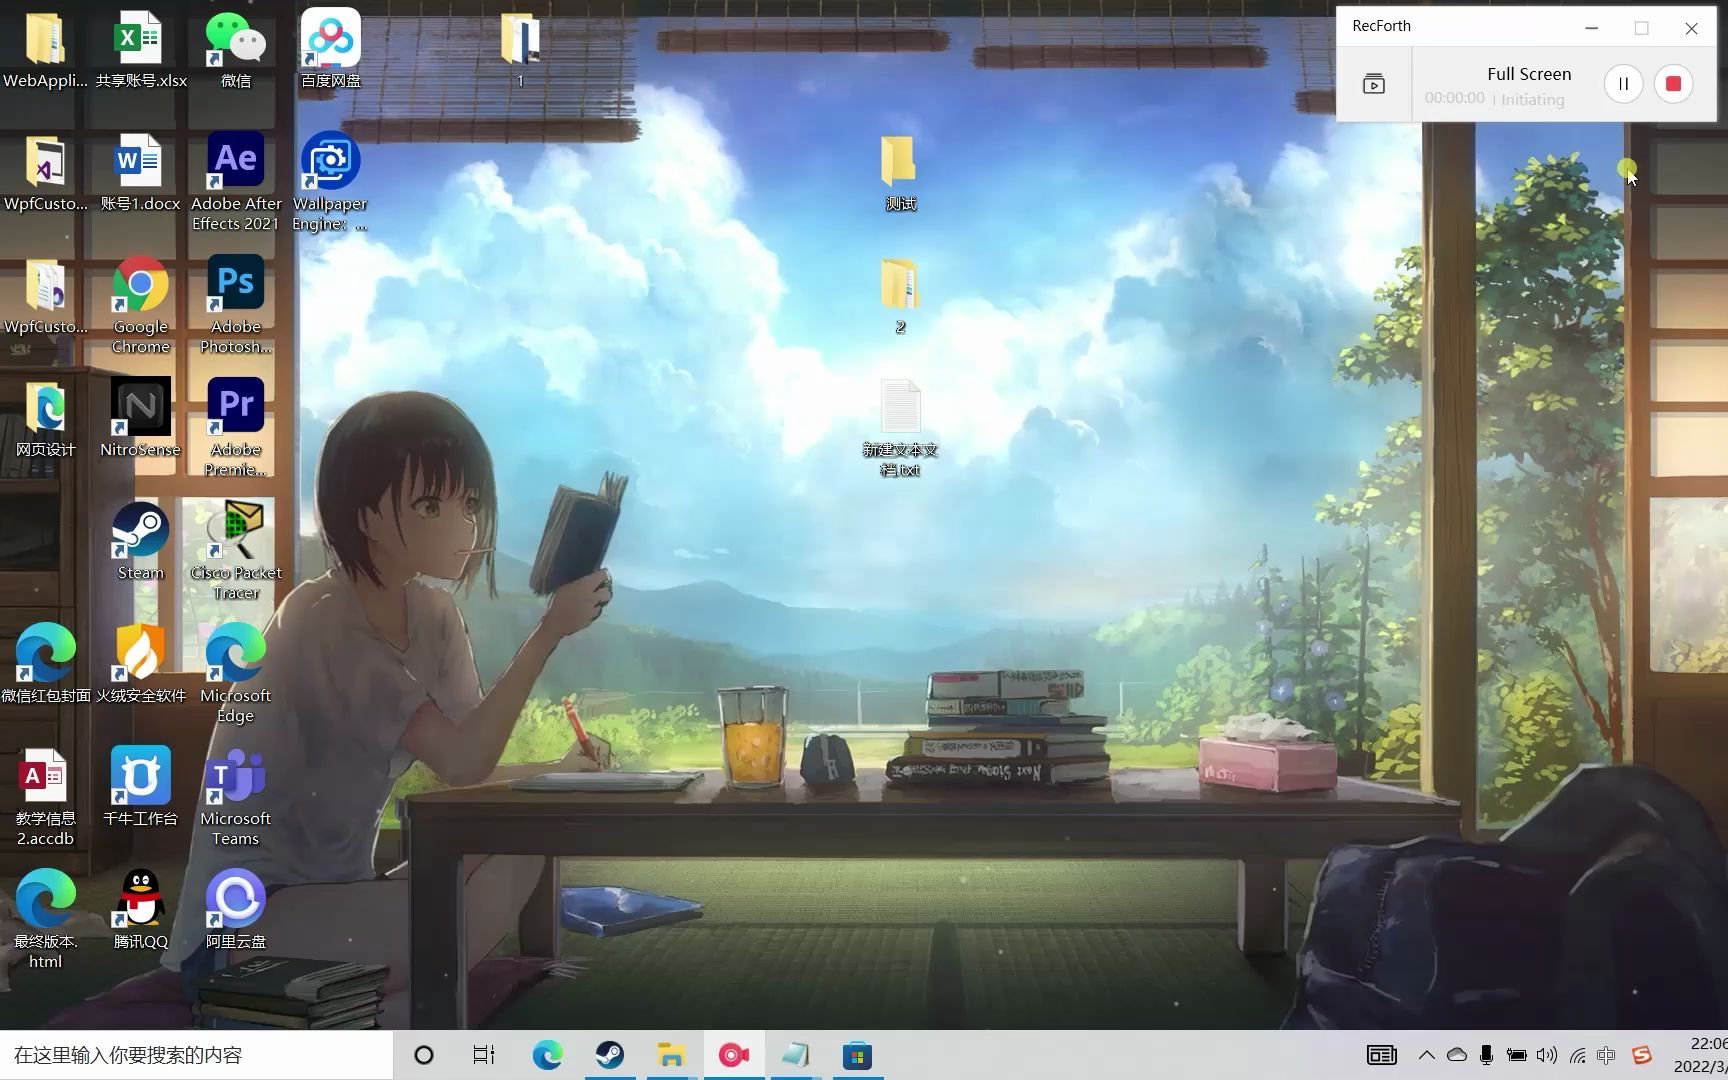Select the Wallpaper Engine shortcut
Screen dimensions: 1728x1080
point(330,183)
